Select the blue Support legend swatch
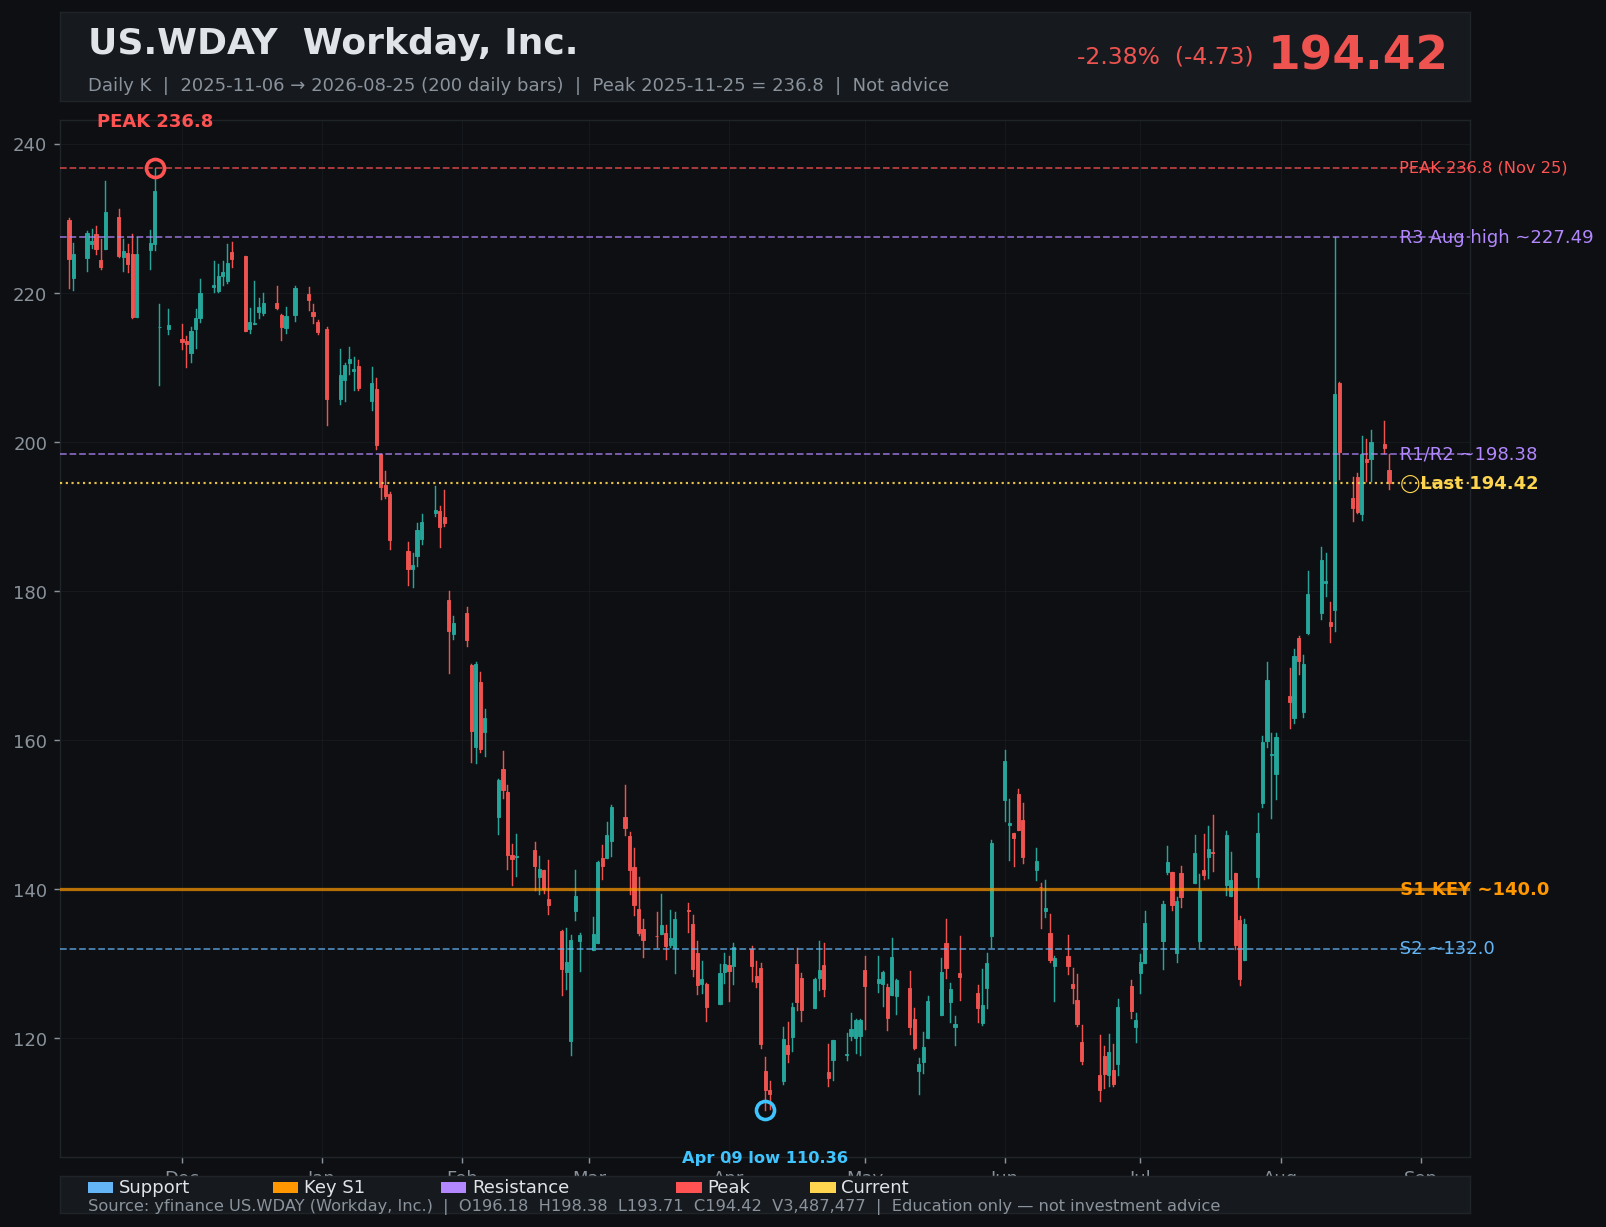 (x=100, y=1187)
